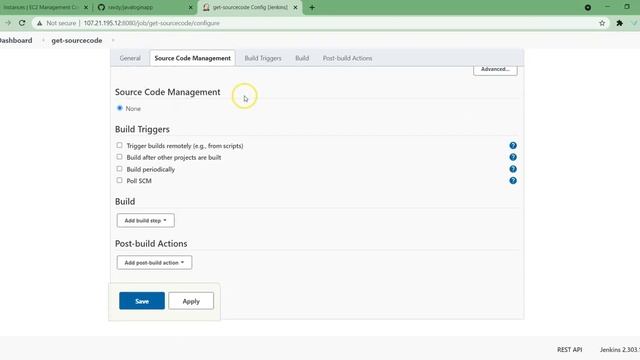Expand the Add build step dropdown
The width and height of the screenshot is (640, 360).
pyautogui.click(x=146, y=220)
